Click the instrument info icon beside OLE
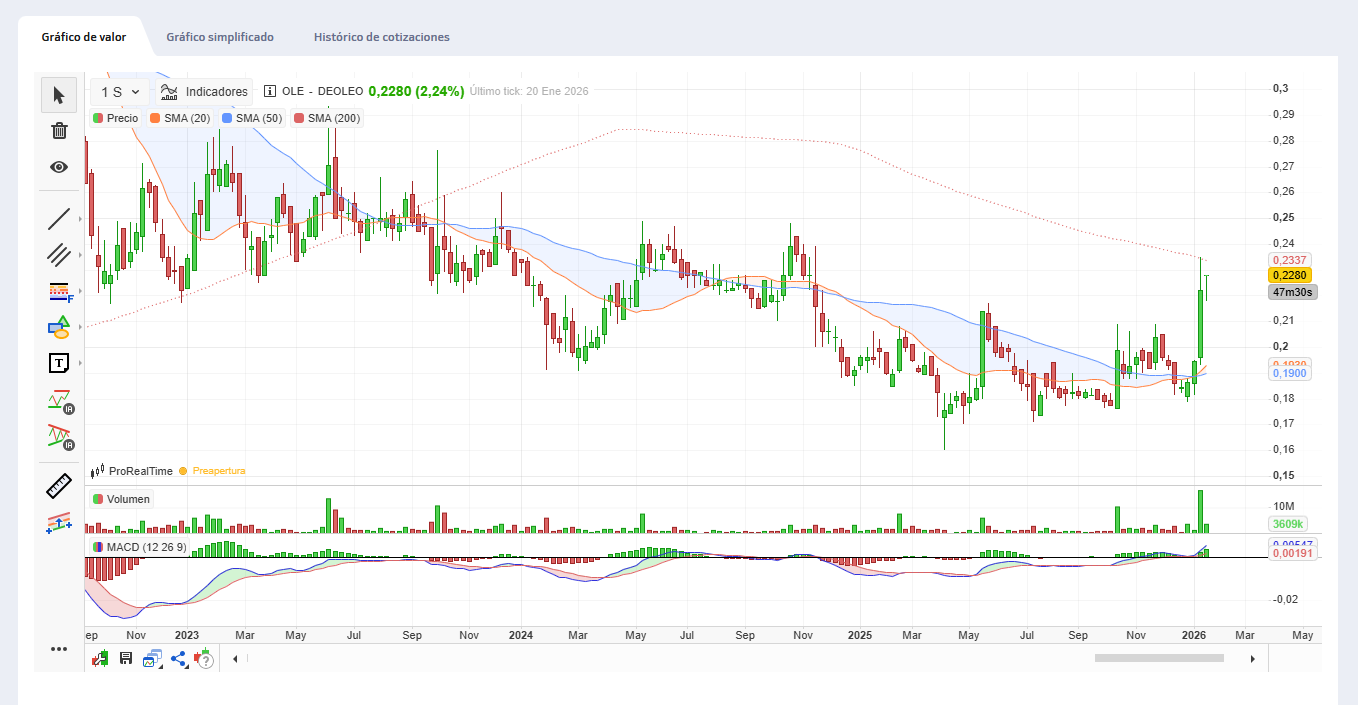 [270, 91]
